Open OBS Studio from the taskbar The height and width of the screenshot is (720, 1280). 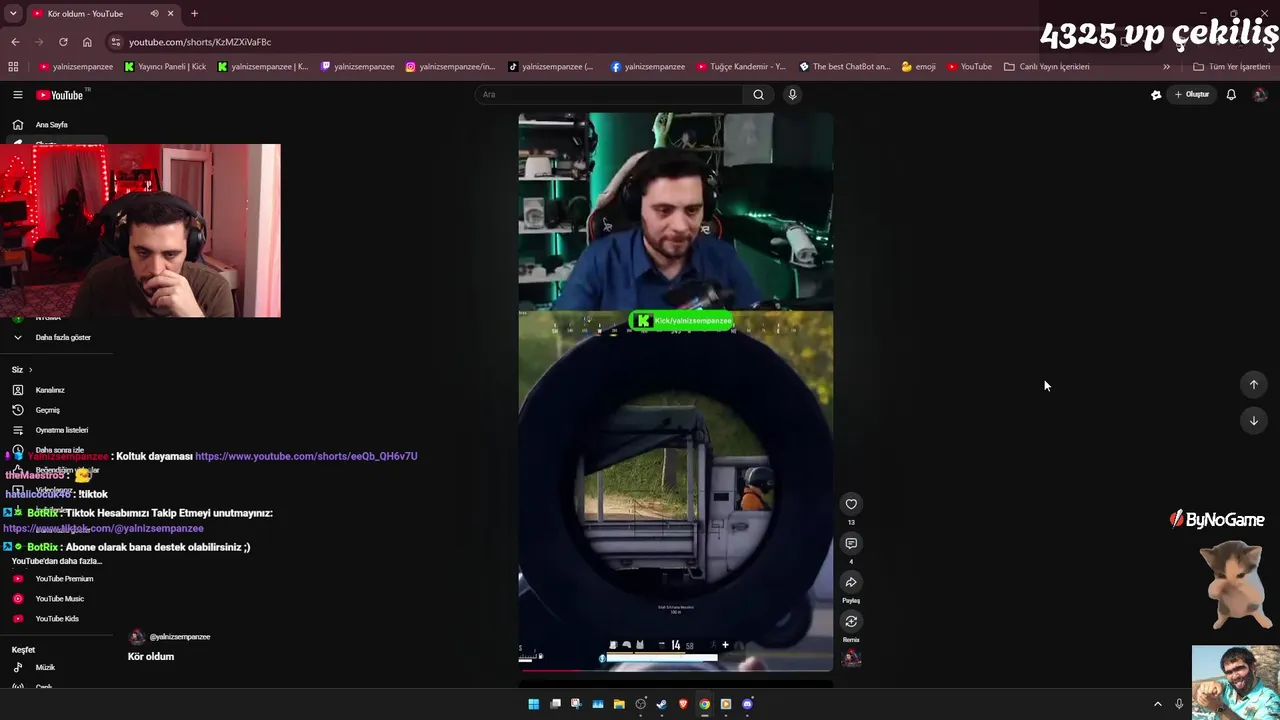coord(641,704)
